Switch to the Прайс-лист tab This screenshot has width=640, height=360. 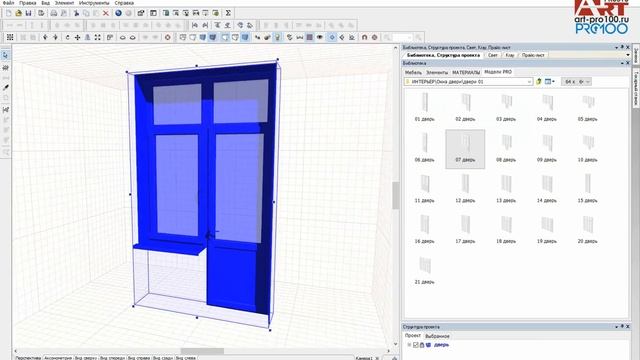(533, 55)
